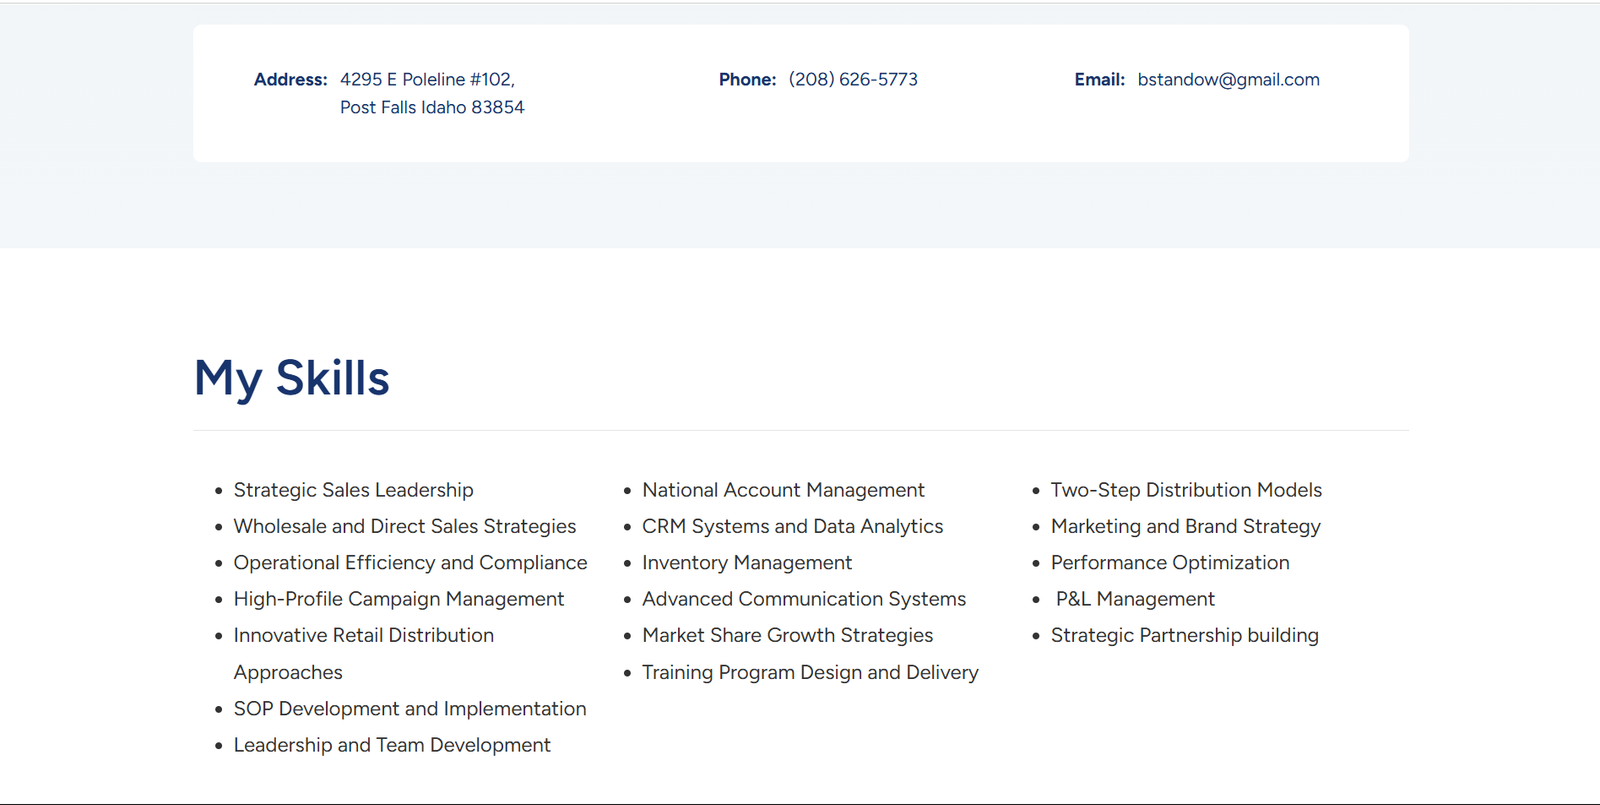This screenshot has width=1600, height=805.
Task: Click Wholesale and Direct Sales Strategies
Action: [x=404, y=526]
